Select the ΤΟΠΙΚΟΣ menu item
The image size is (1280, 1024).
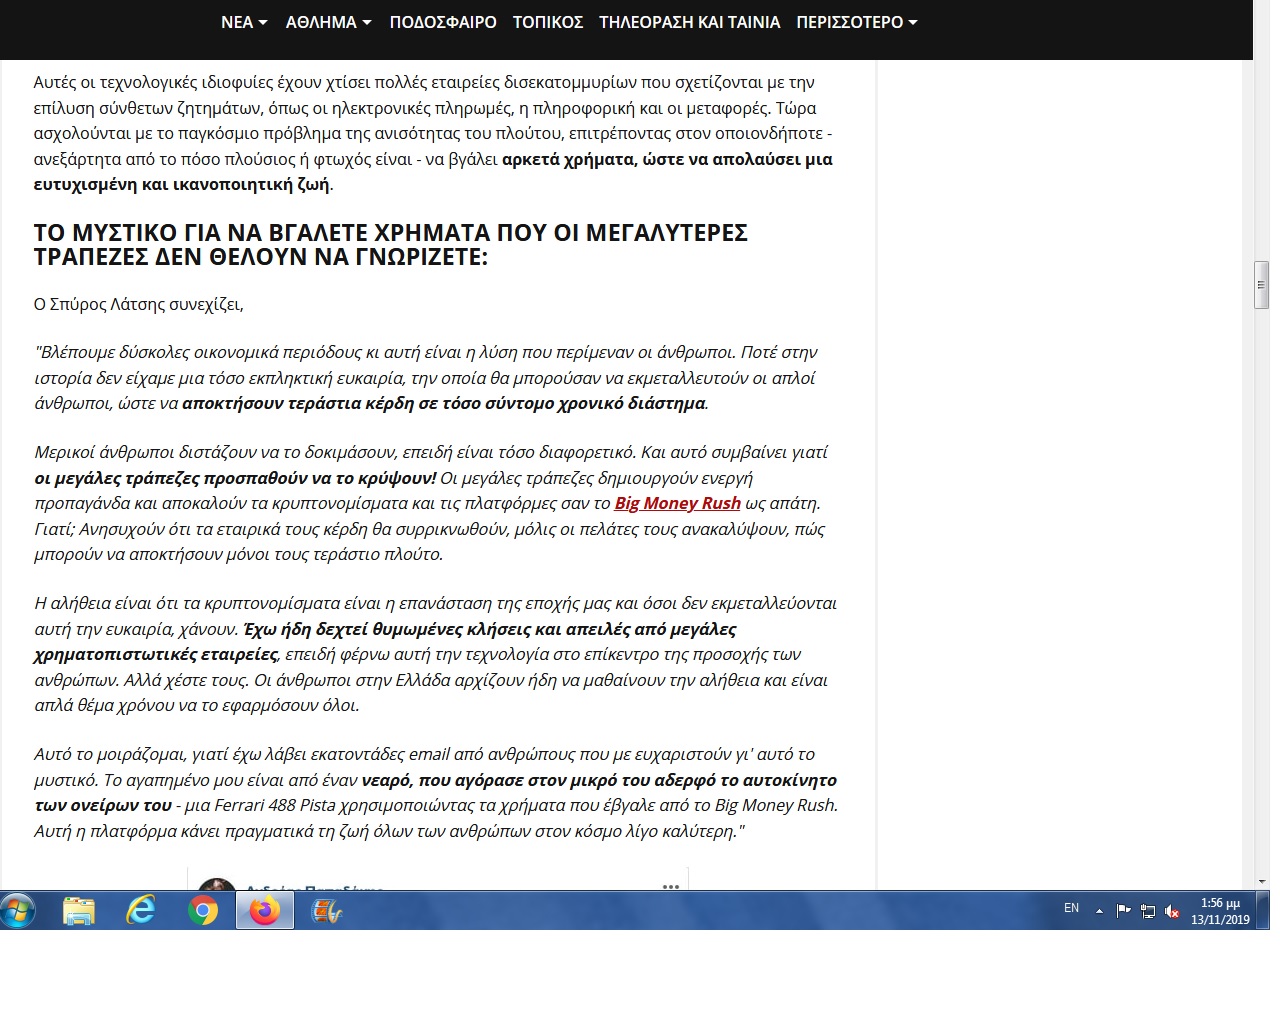tap(548, 22)
